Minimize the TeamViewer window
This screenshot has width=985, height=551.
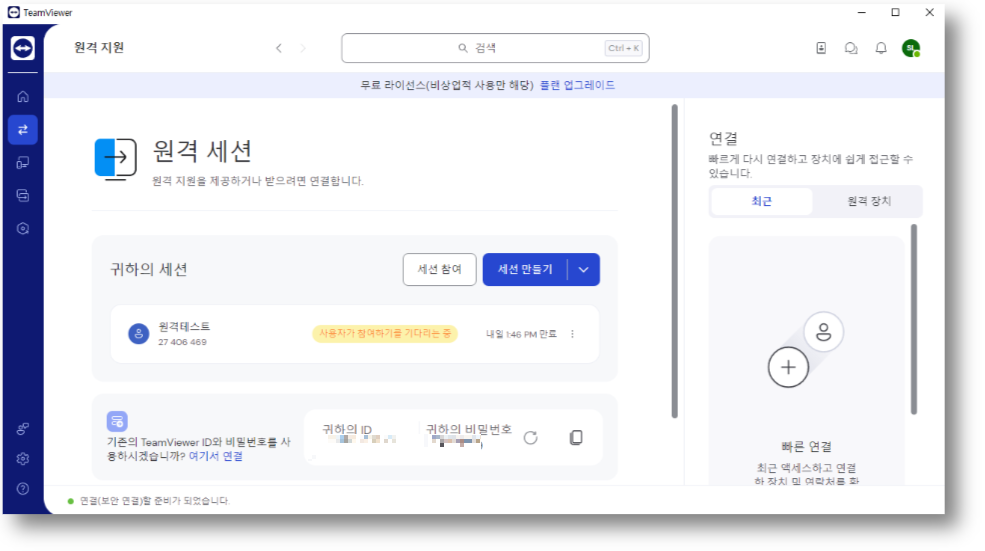(862, 13)
